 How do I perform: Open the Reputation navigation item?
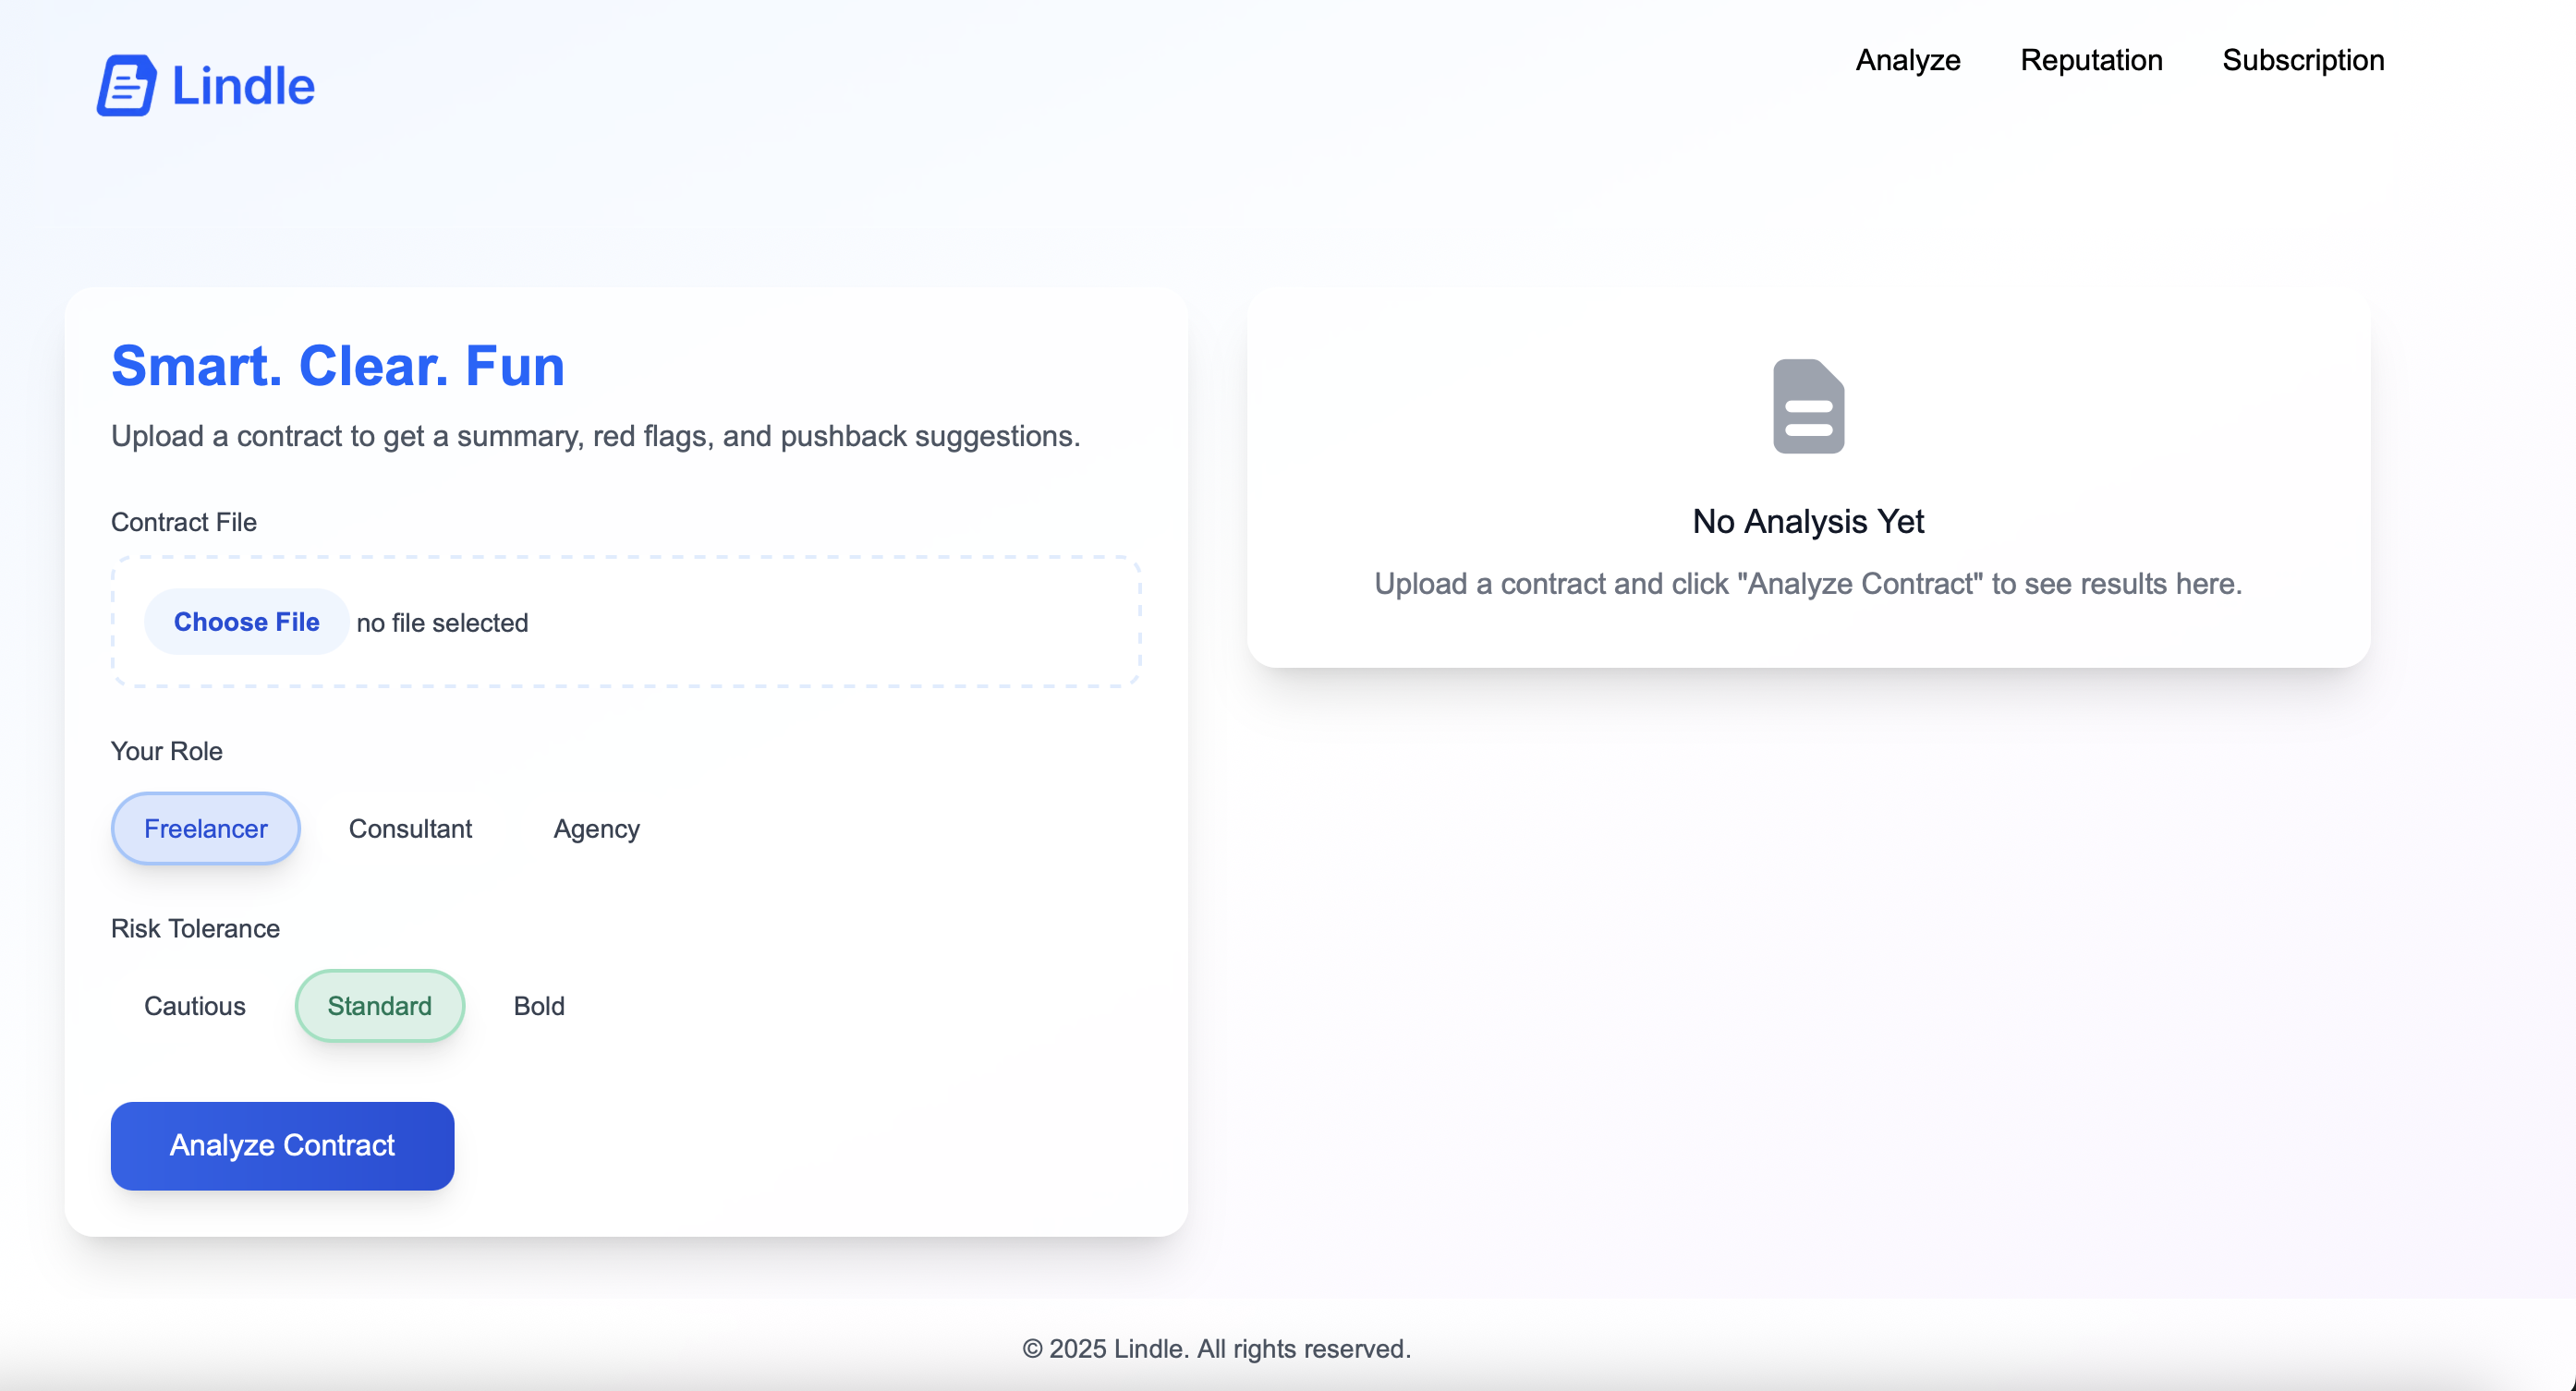tap(2091, 60)
